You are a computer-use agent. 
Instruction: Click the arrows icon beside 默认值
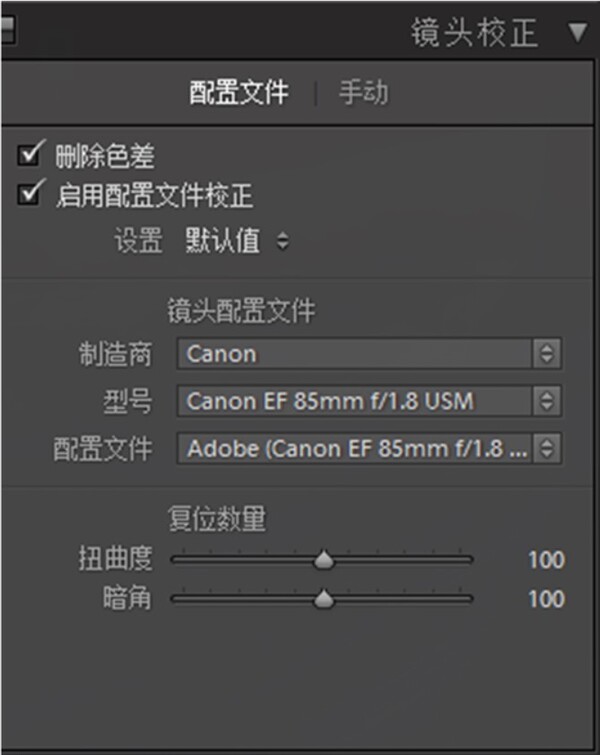283,241
